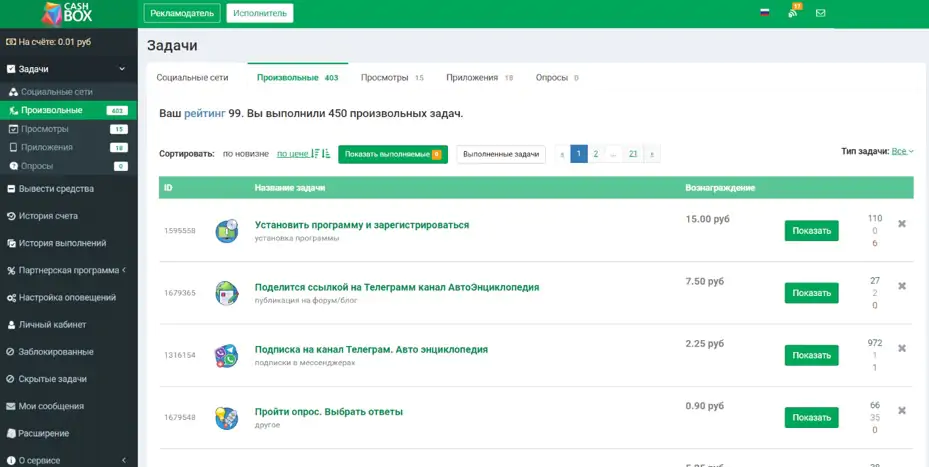Image resolution: width=929 pixels, height=467 pixels.
Task: Click the lightbulb icon of task 1679548
Action: click(x=226, y=417)
